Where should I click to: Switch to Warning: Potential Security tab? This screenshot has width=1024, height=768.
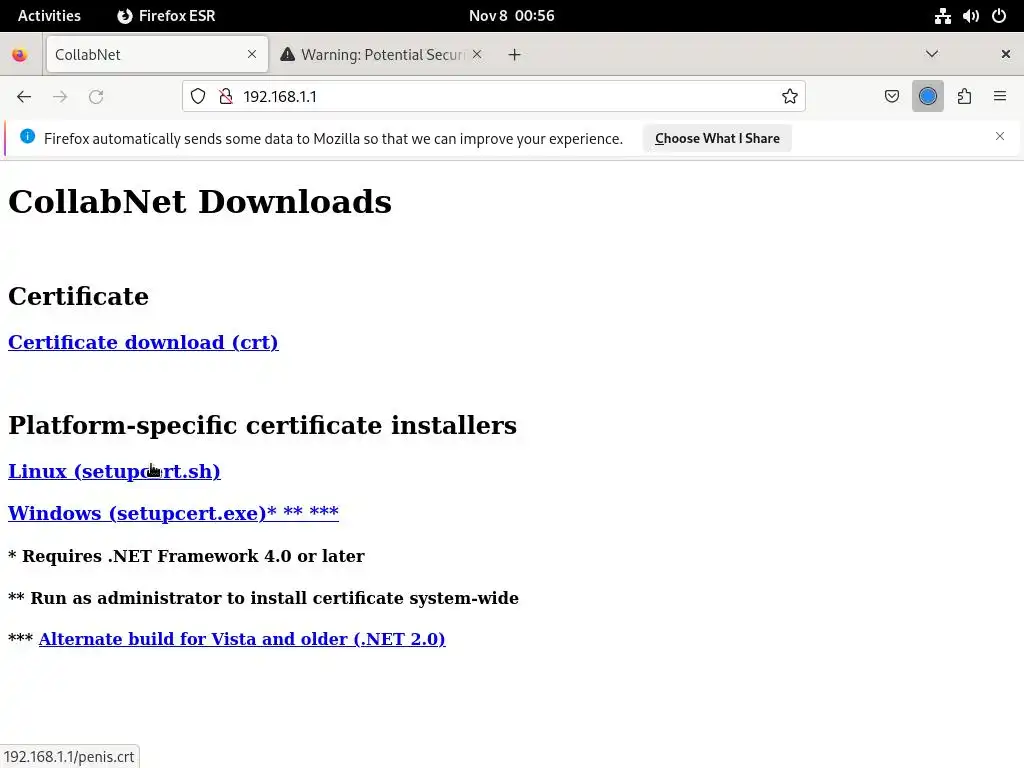(382, 54)
